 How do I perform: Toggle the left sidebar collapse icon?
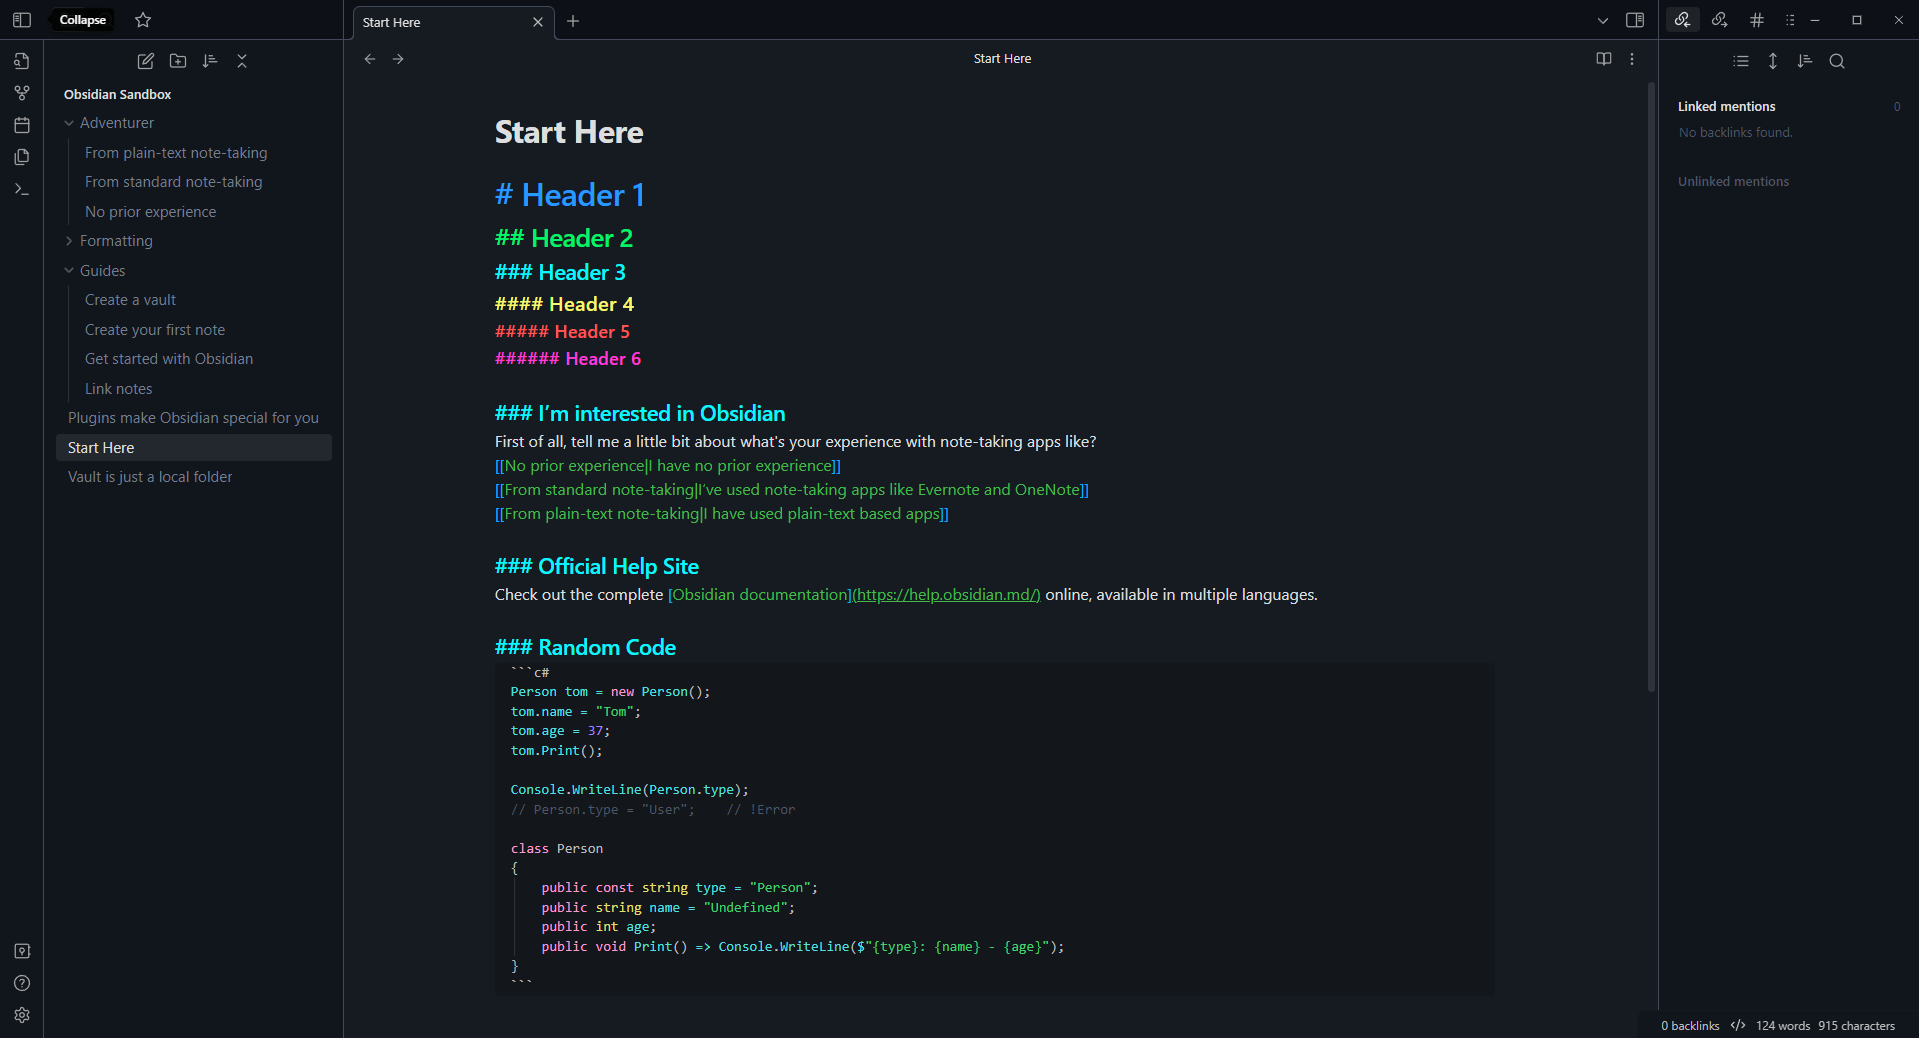tap(22, 20)
